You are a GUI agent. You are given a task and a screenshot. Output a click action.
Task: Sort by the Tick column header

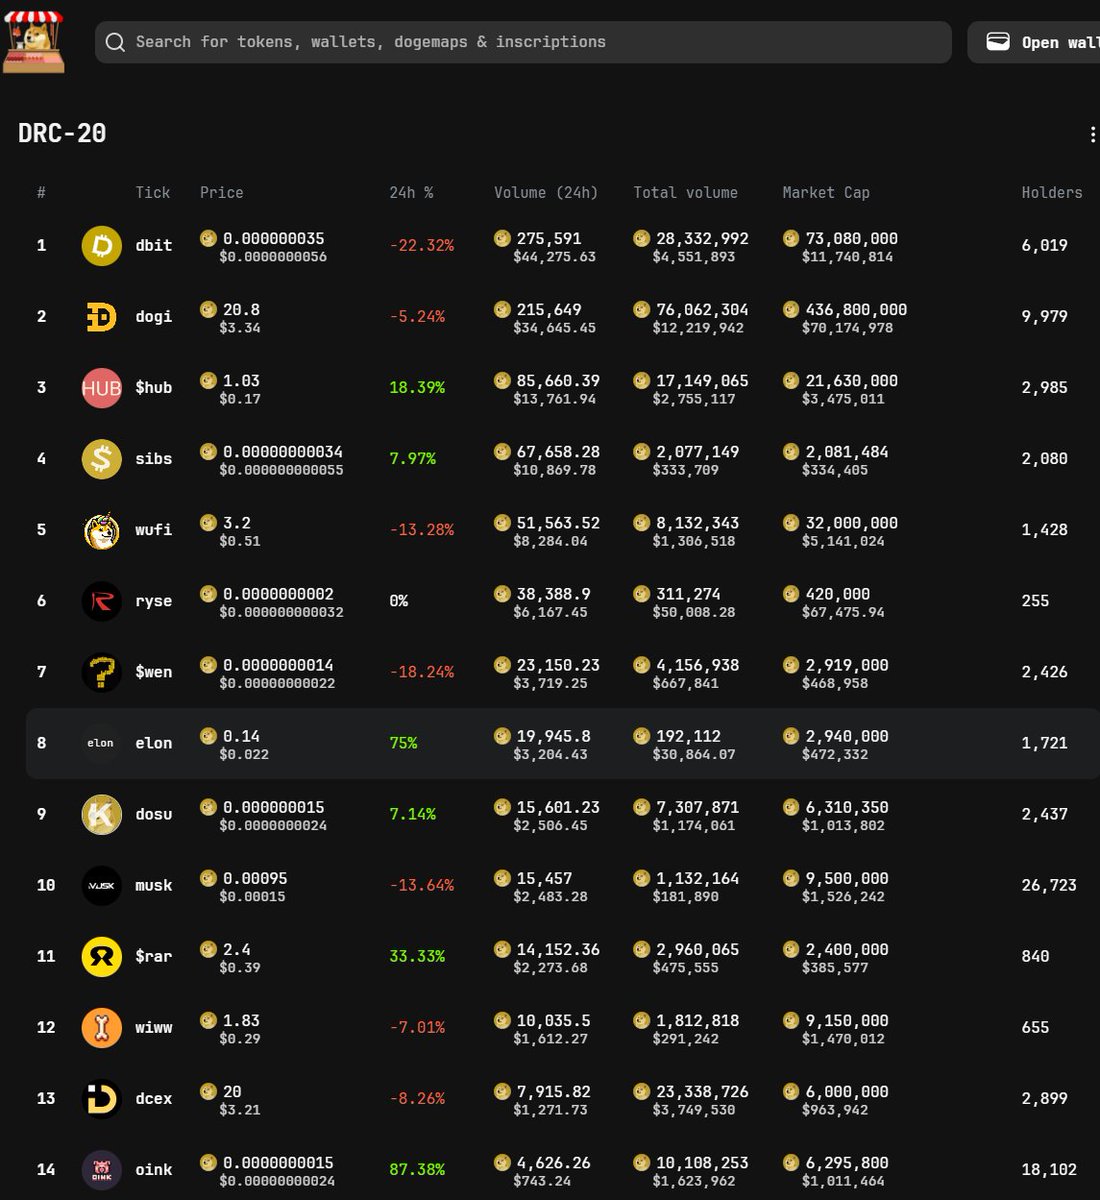(153, 192)
